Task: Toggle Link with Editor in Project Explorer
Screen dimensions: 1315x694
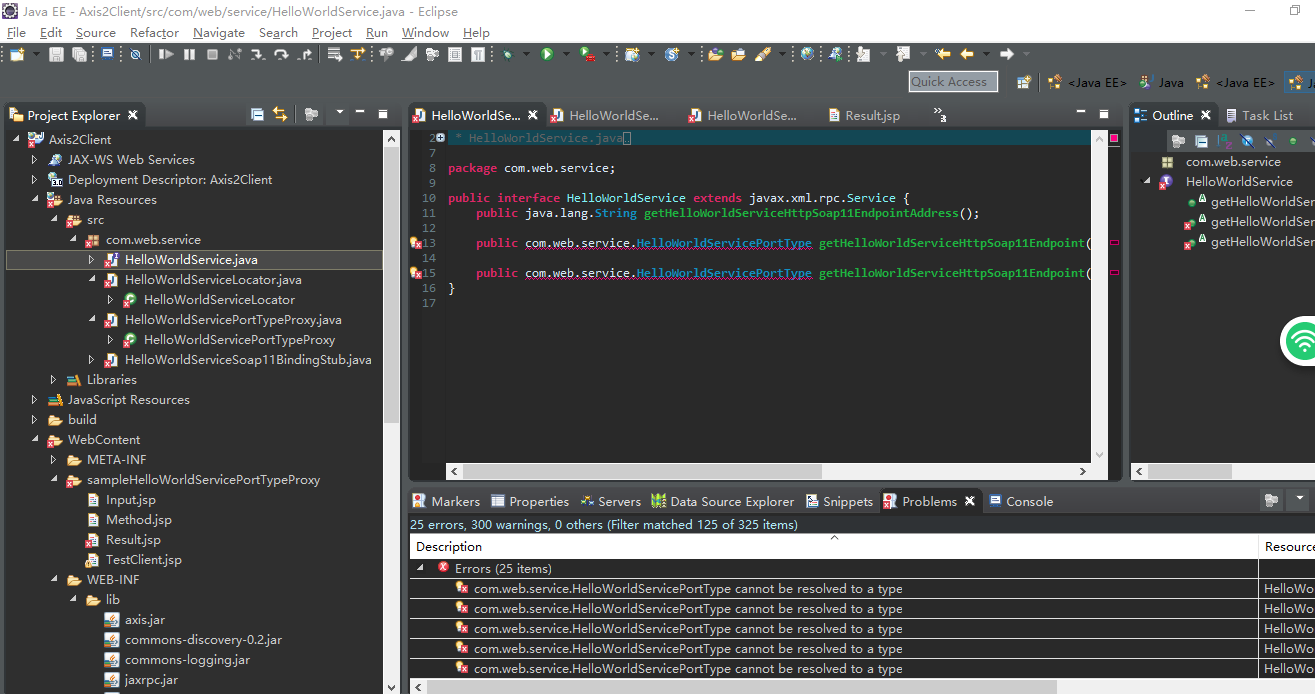Action: (x=280, y=115)
